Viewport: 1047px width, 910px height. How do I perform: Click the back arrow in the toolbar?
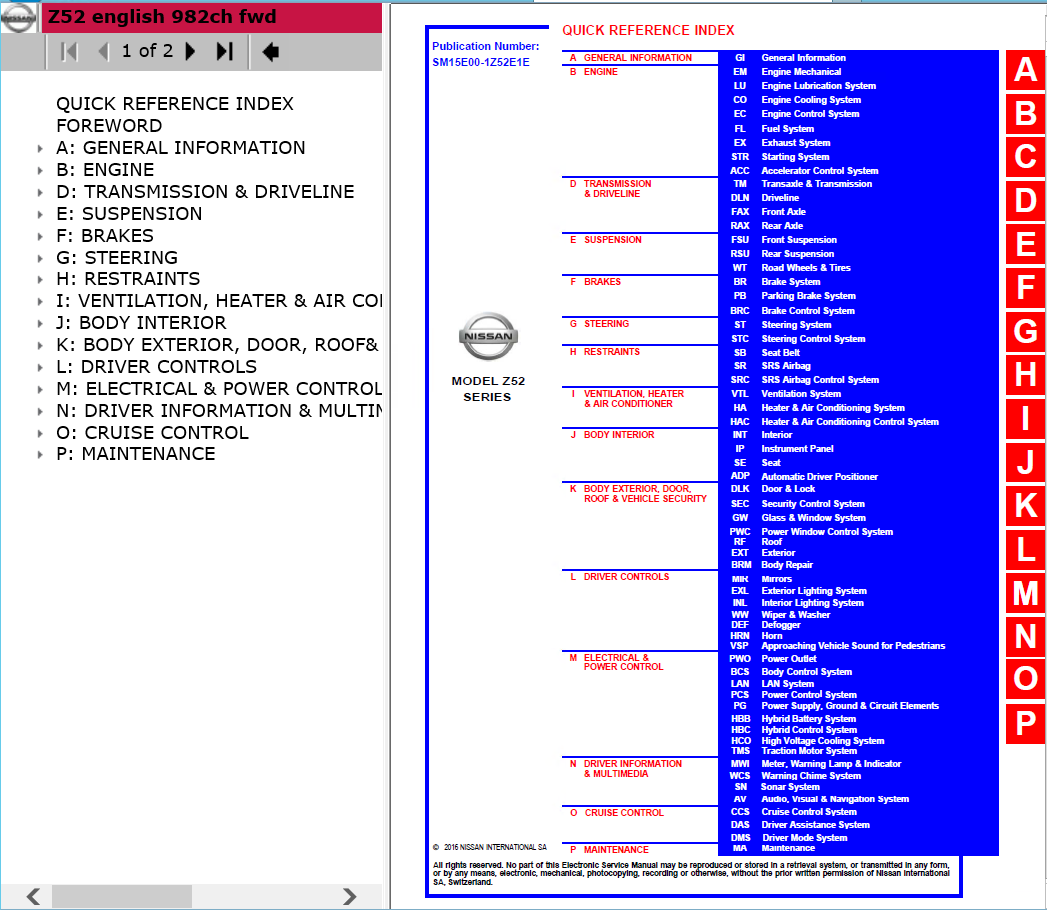[x=270, y=51]
